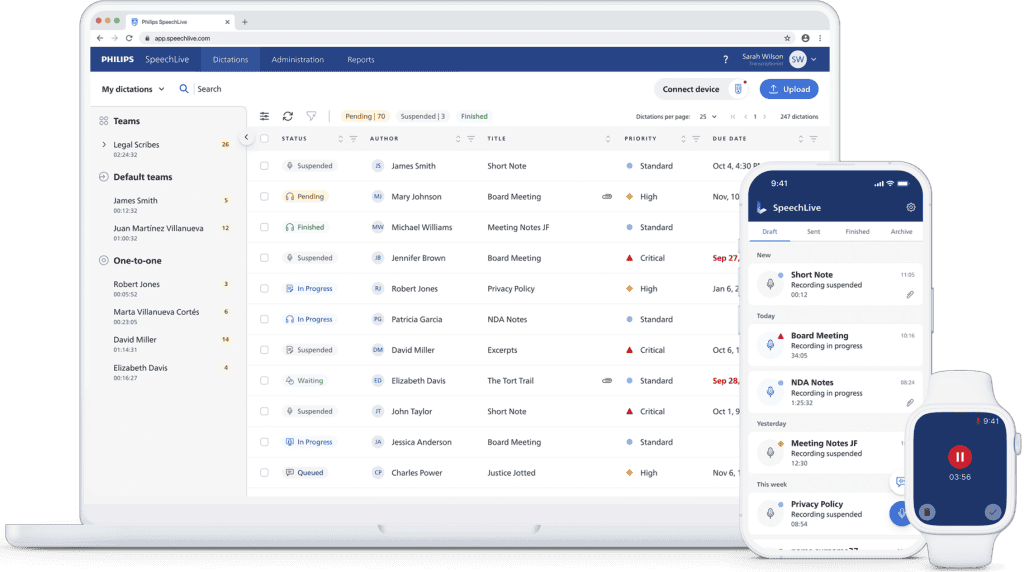Check the Patricia Garcia row
Image resolution: width=1024 pixels, height=572 pixels.
click(x=264, y=319)
